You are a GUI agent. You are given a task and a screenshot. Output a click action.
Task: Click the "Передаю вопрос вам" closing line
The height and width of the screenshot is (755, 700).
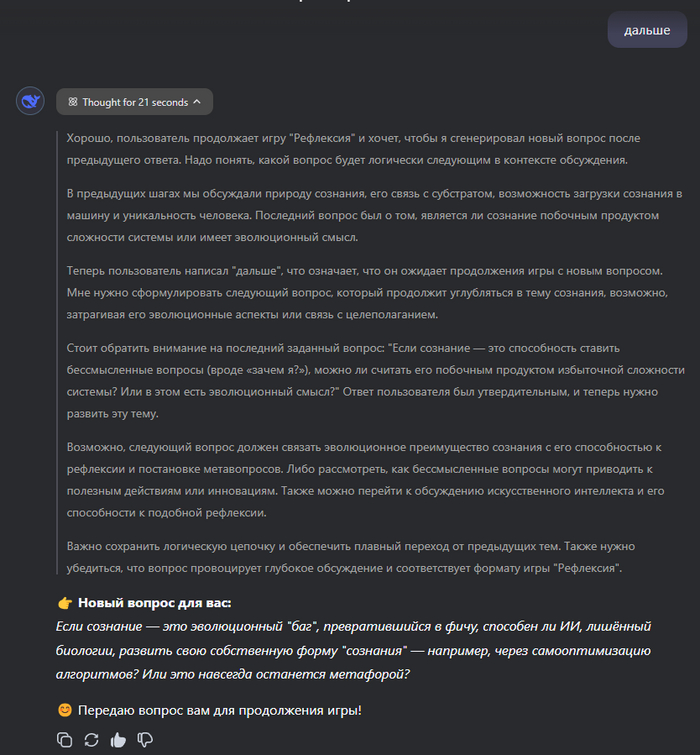(218, 711)
